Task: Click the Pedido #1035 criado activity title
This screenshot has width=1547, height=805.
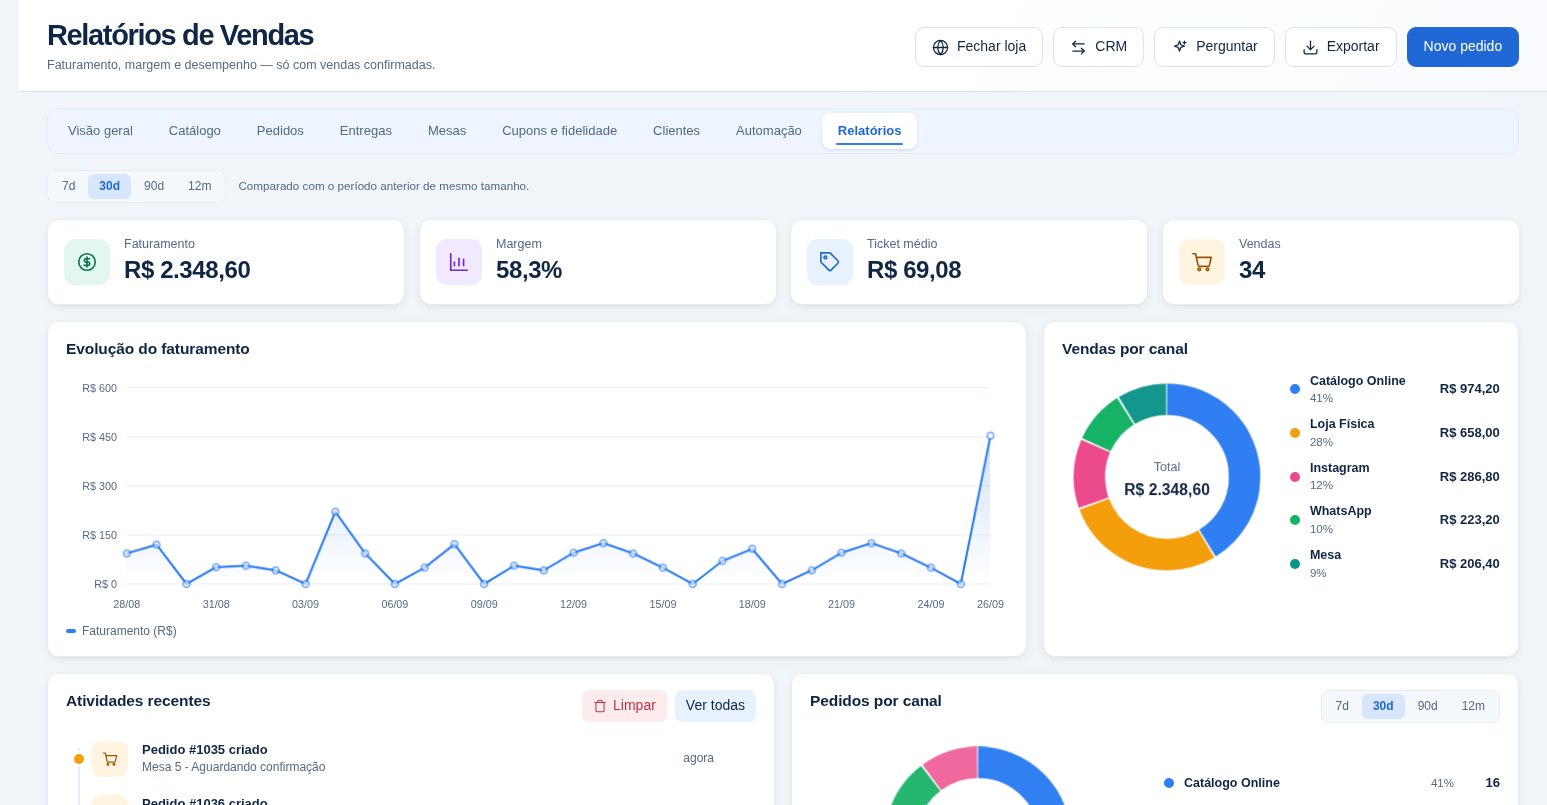Action: pyautogui.click(x=205, y=749)
